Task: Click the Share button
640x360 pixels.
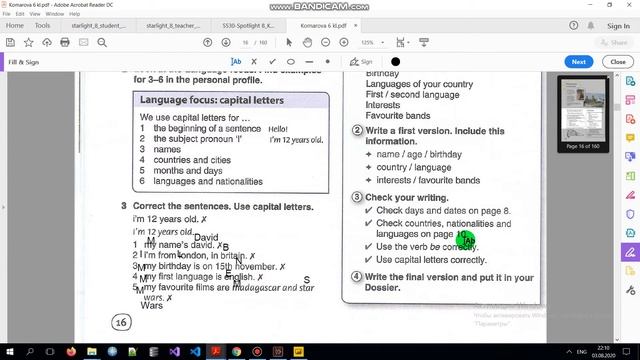Action: 614,42
